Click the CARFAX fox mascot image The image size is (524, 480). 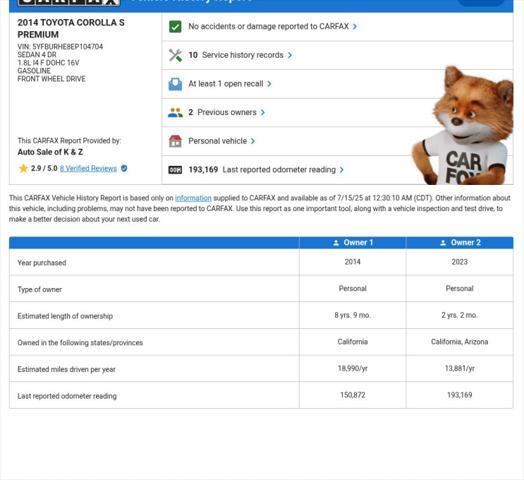click(x=463, y=125)
